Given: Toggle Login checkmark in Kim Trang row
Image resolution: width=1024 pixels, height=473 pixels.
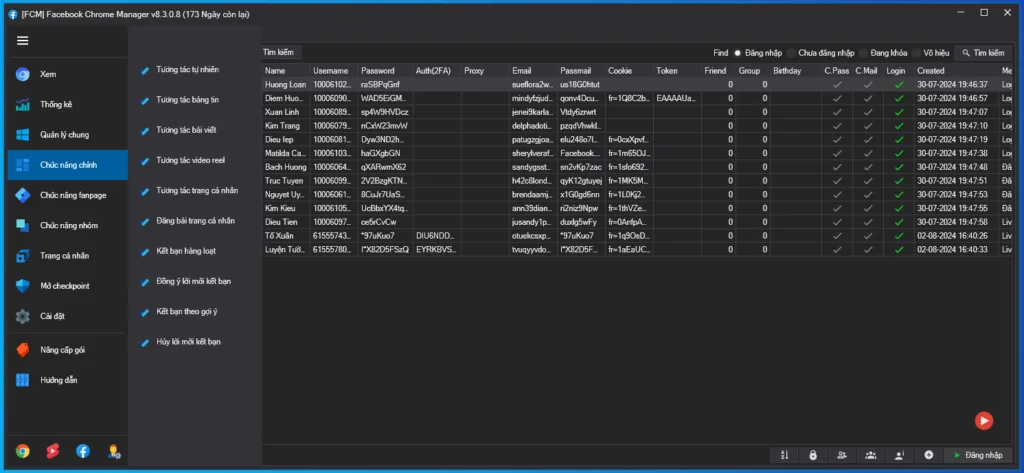Looking at the screenshot, I should click(x=899, y=125).
